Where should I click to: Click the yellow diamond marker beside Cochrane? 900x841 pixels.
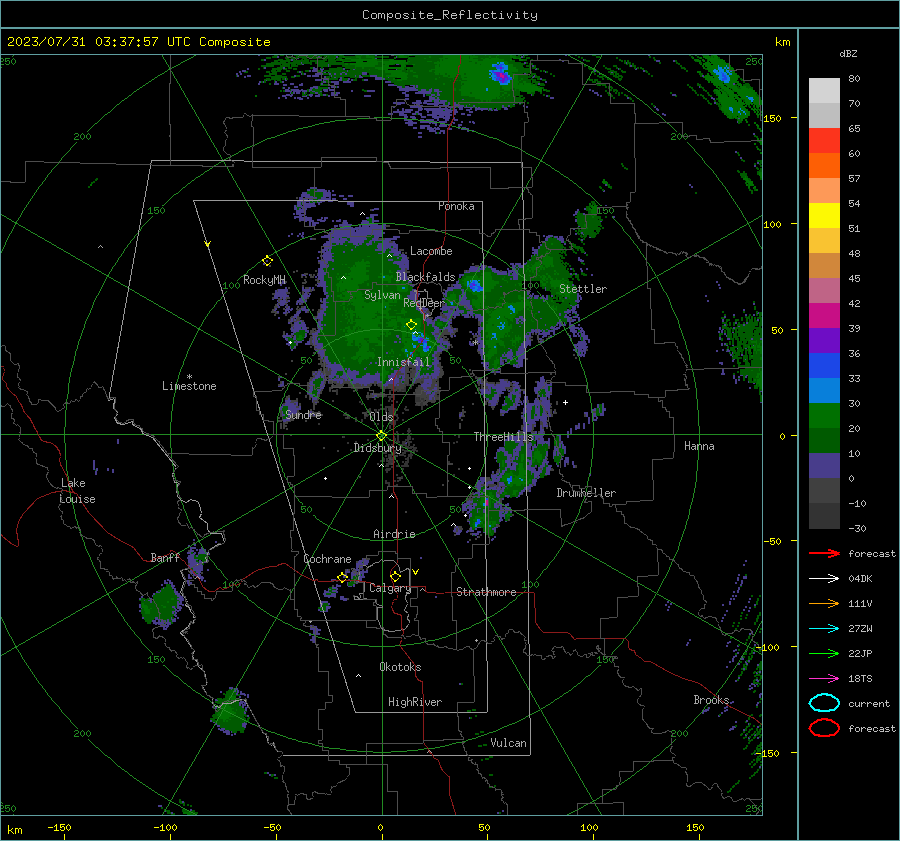click(x=343, y=577)
